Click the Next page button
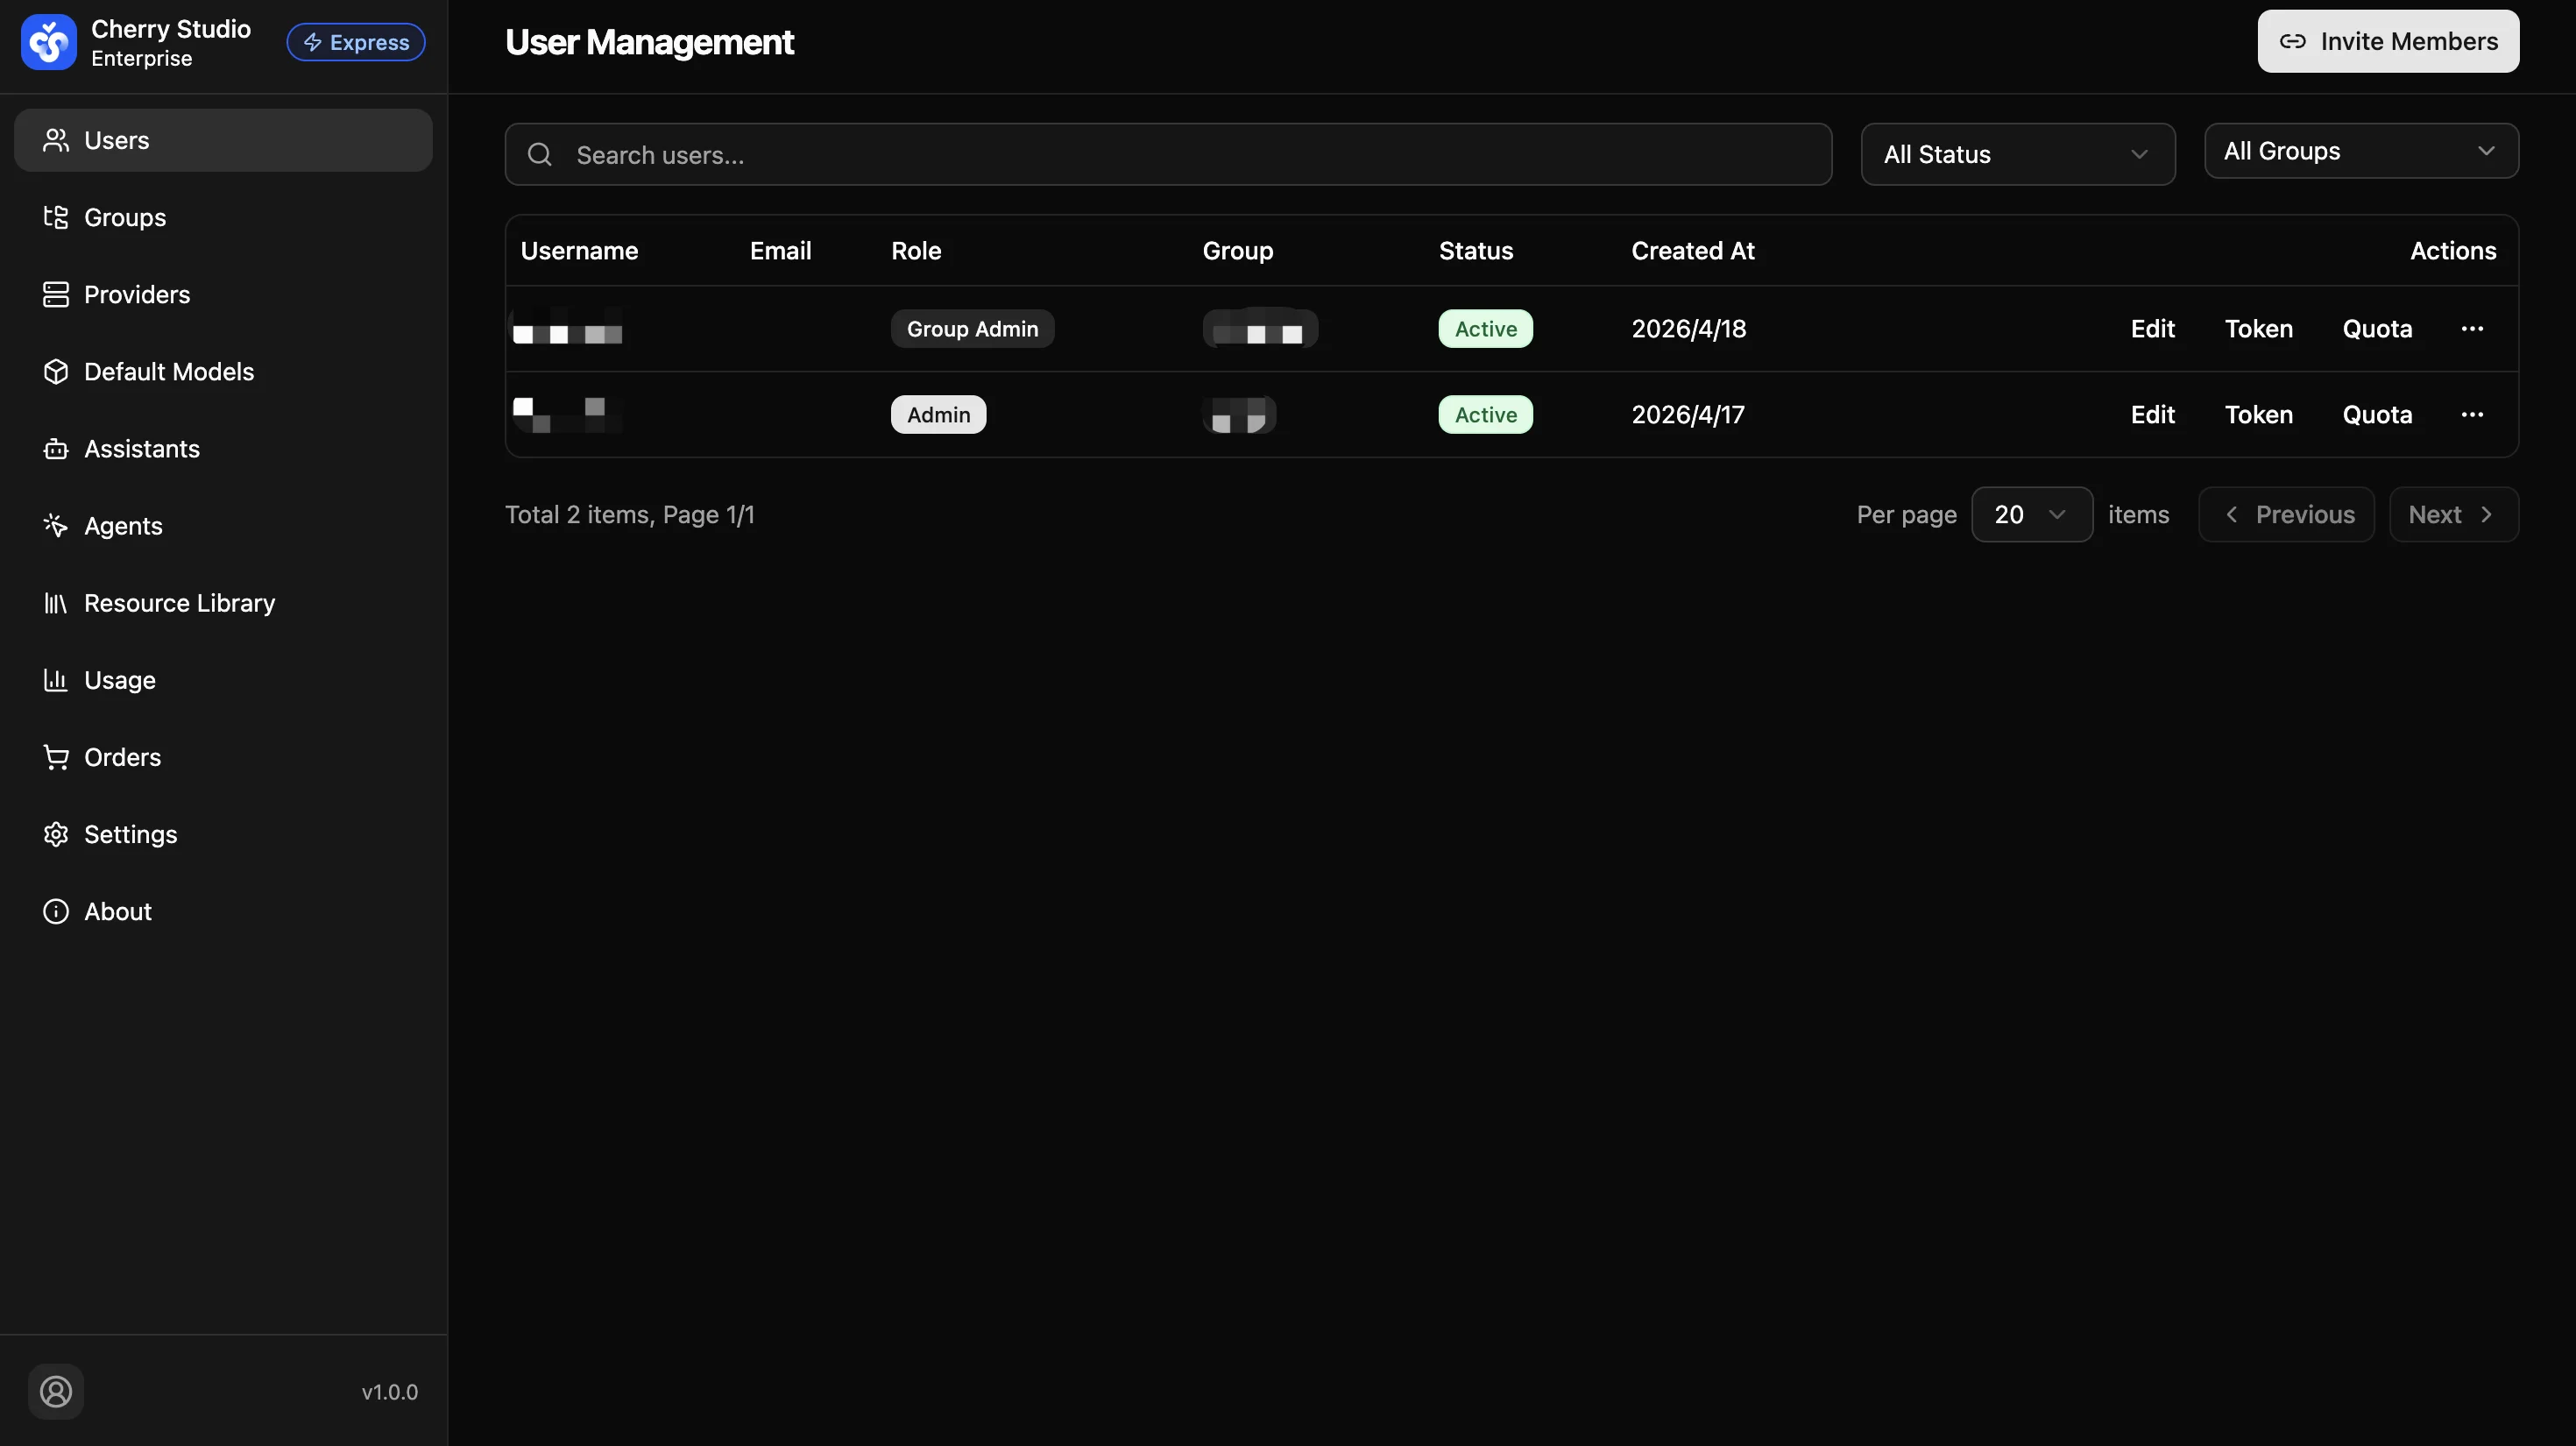The height and width of the screenshot is (1446, 2576). pyautogui.click(x=2453, y=514)
